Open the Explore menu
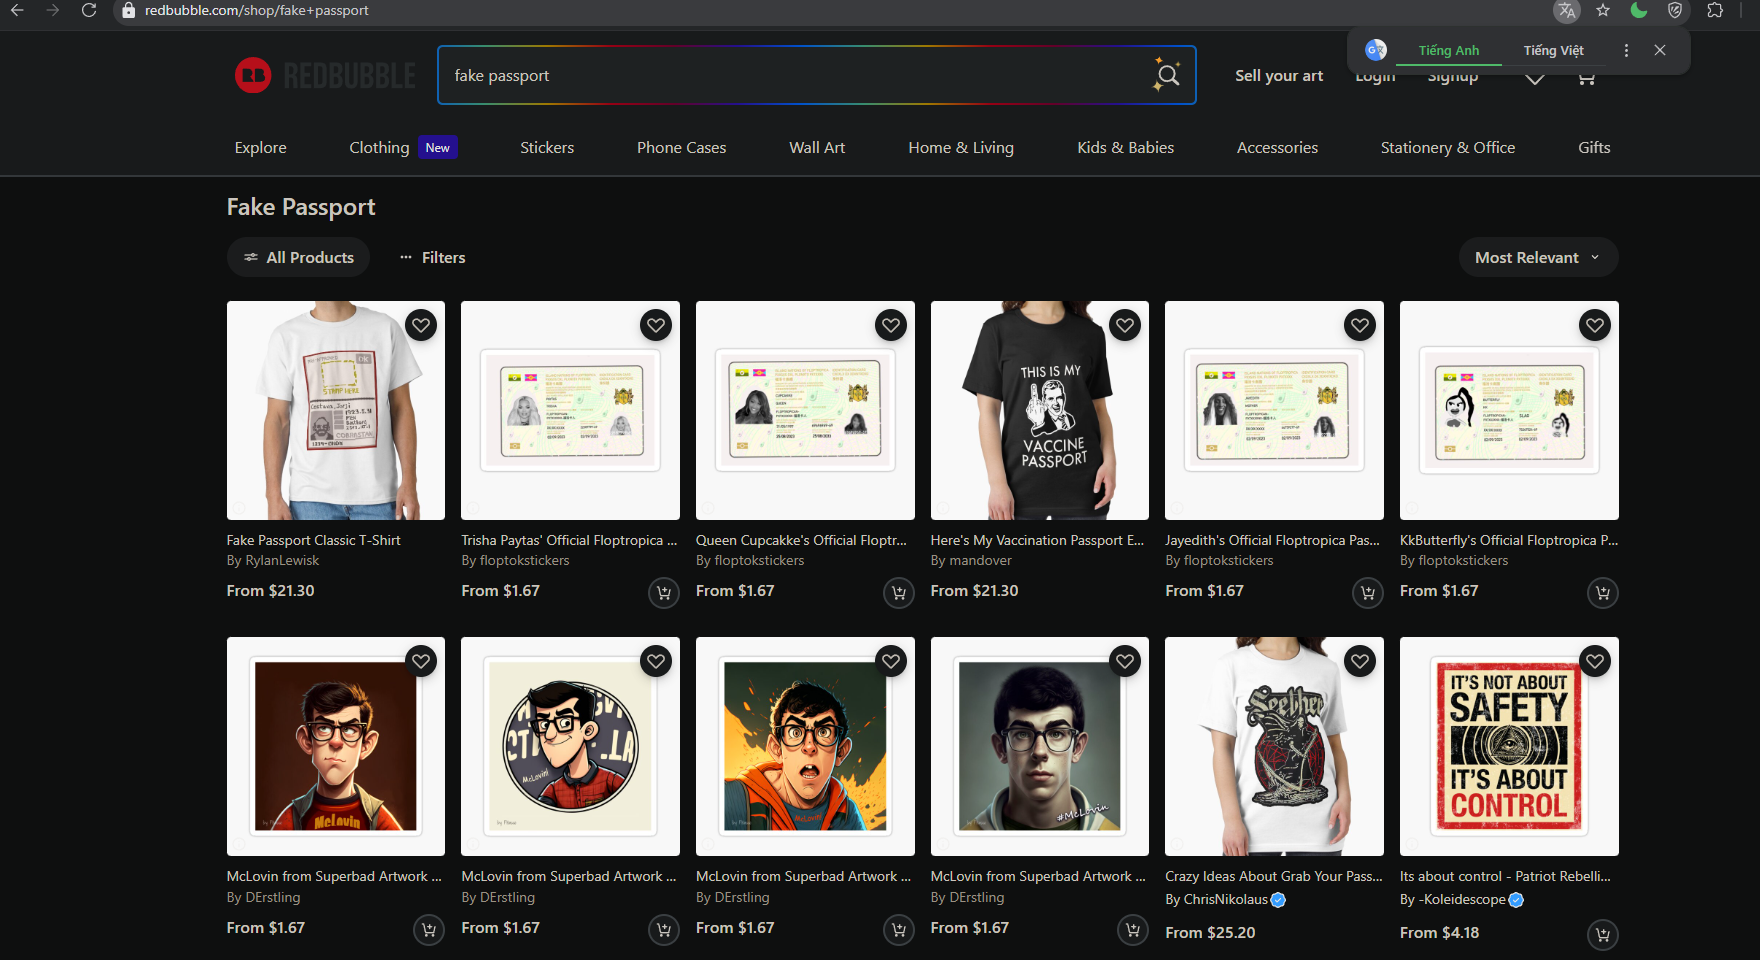1760x960 pixels. click(x=260, y=147)
